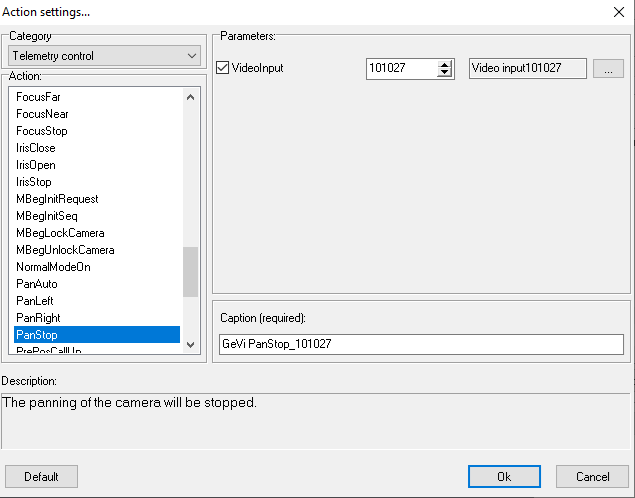Open the Category dropdown
Screen dimensions: 635x498
(x=104, y=56)
